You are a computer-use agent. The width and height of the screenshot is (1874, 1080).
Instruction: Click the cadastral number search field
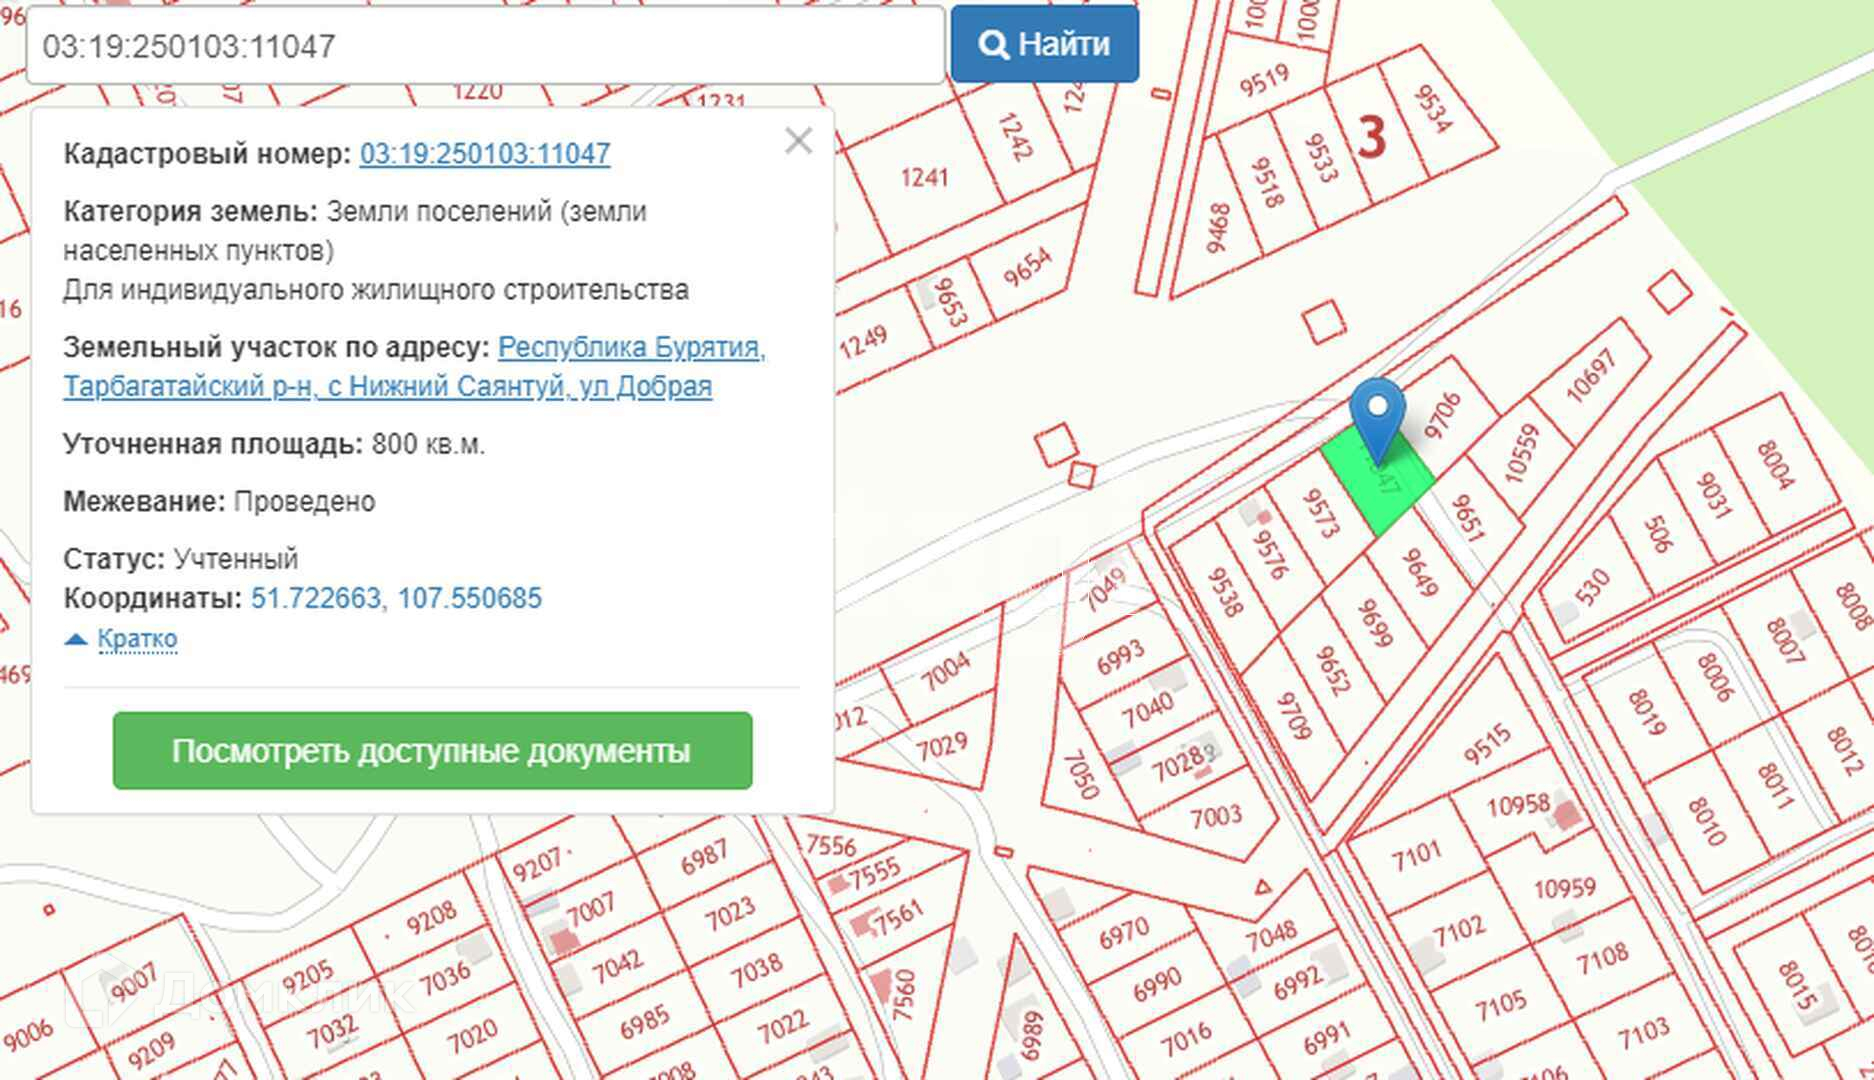[x=485, y=46]
